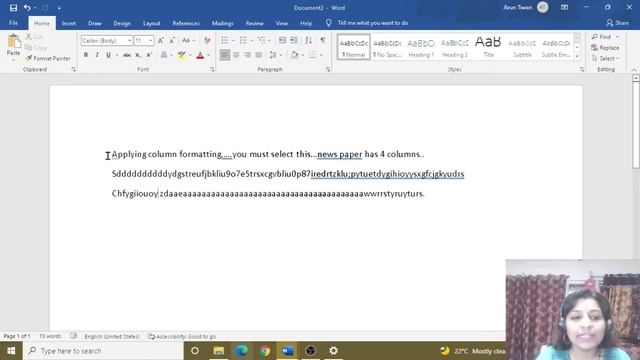Open numbering list dropdown
The width and height of the screenshot is (640, 360).
point(251,40)
